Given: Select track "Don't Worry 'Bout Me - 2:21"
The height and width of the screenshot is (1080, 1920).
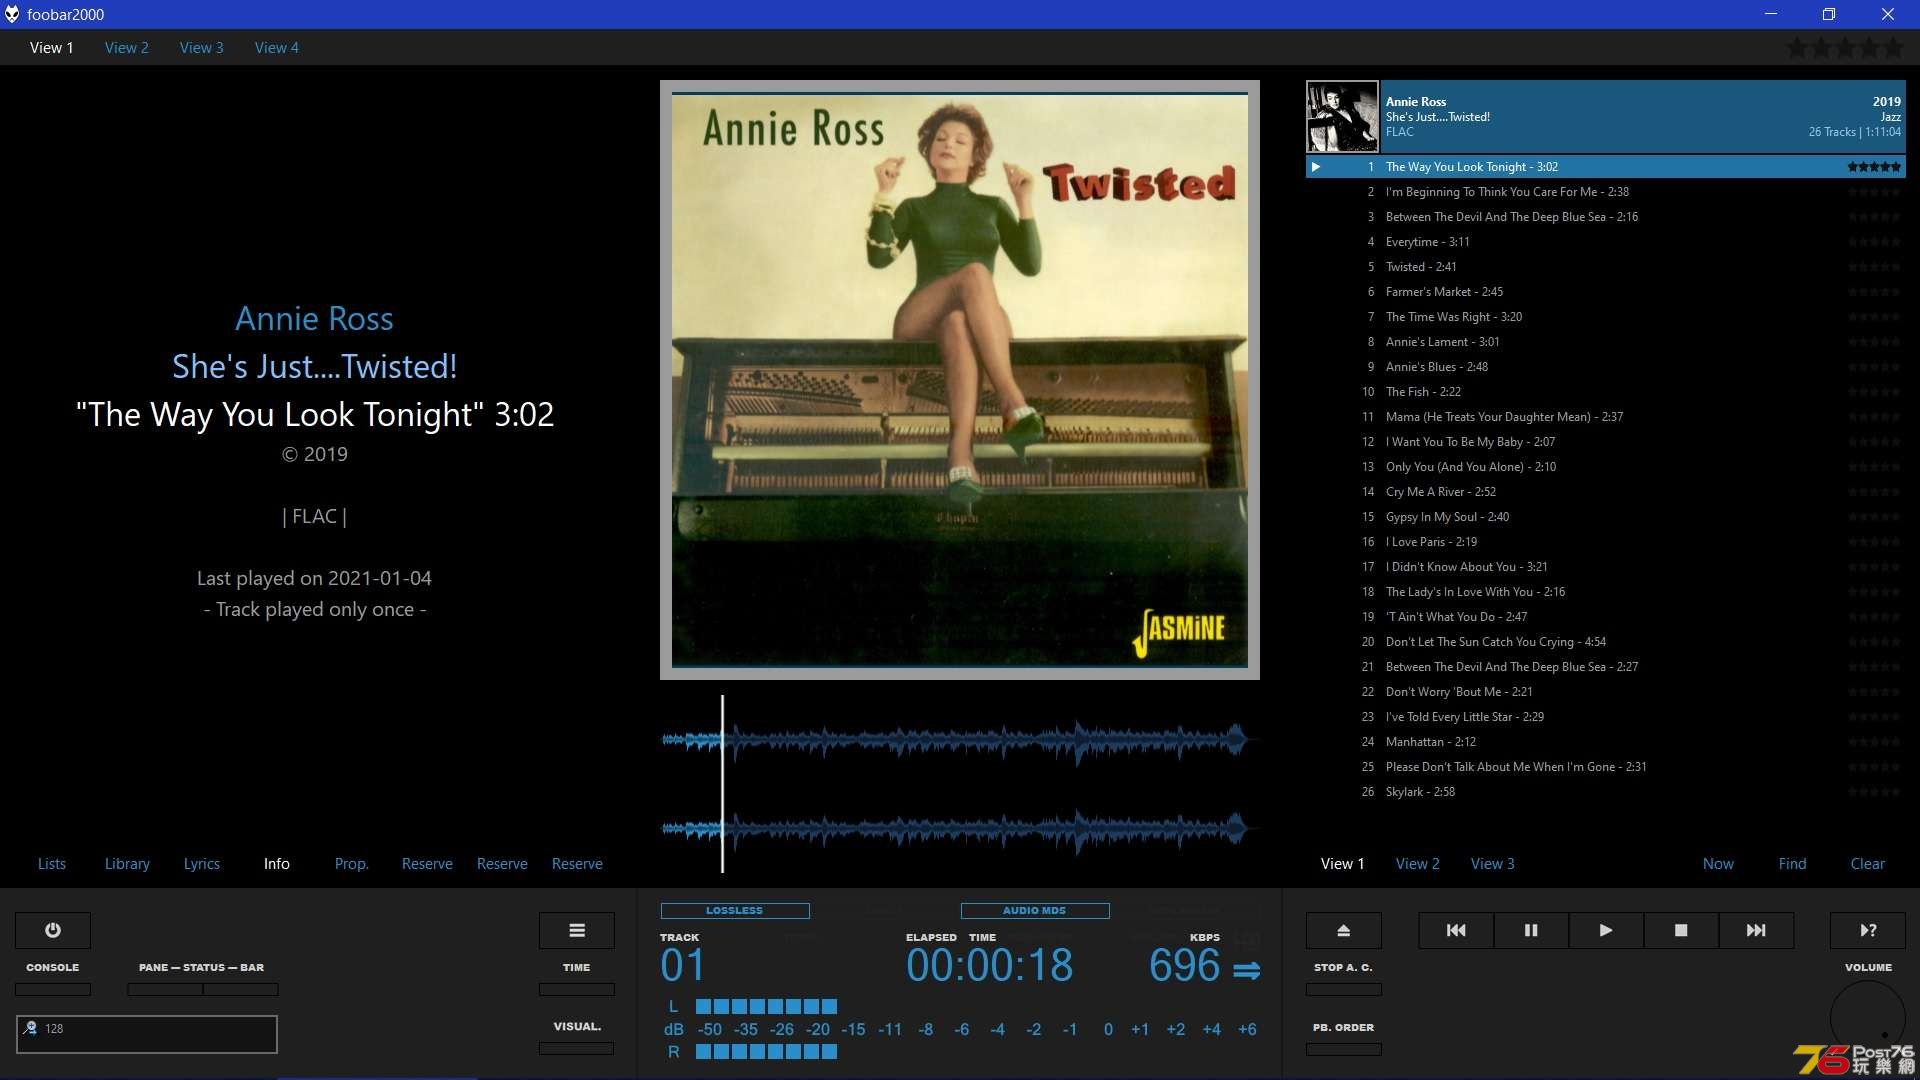Looking at the screenshot, I should click(1606, 692).
